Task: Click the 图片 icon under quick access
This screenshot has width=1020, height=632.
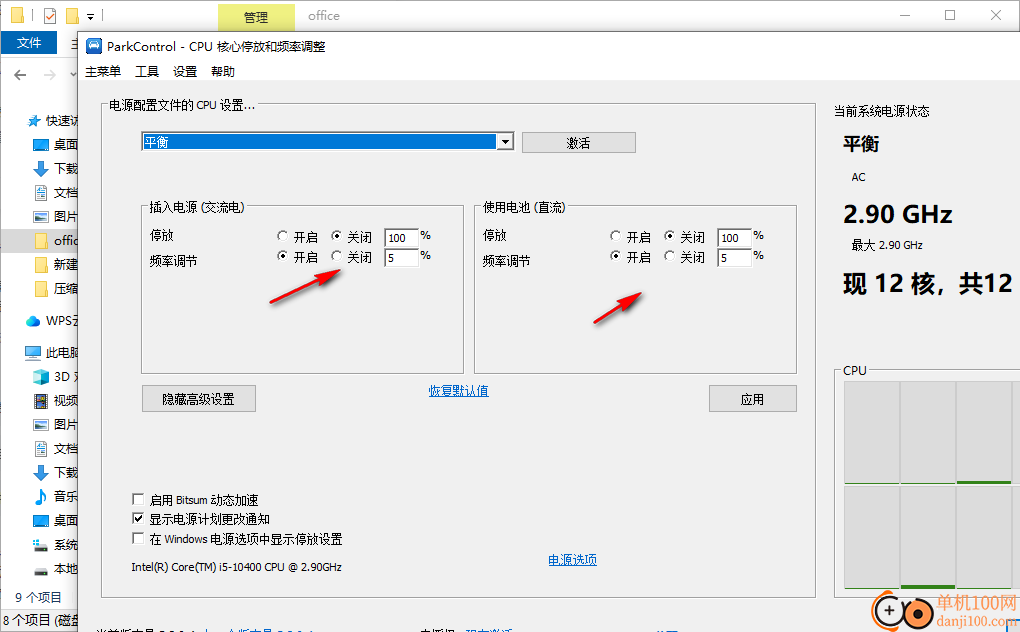Action: pyautogui.click(x=40, y=217)
